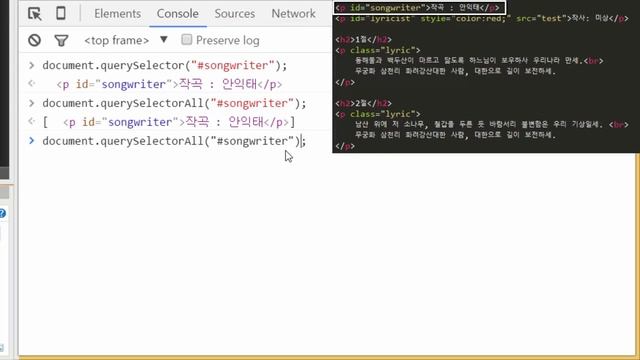Go to the Network tab
Viewport: 640px width, 360px height.
293,13
